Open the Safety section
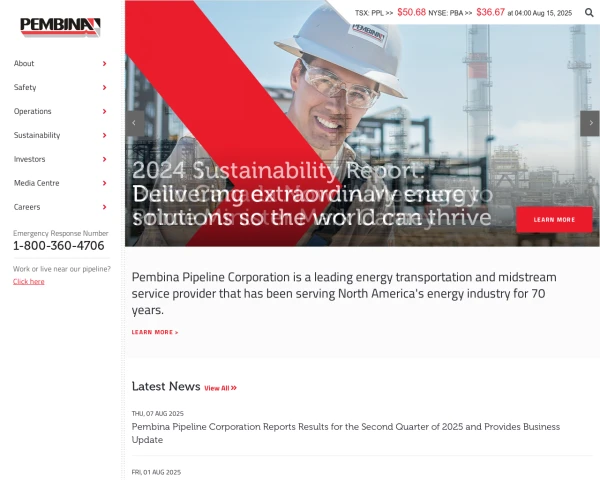This screenshot has width=600, height=480. click(25, 88)
